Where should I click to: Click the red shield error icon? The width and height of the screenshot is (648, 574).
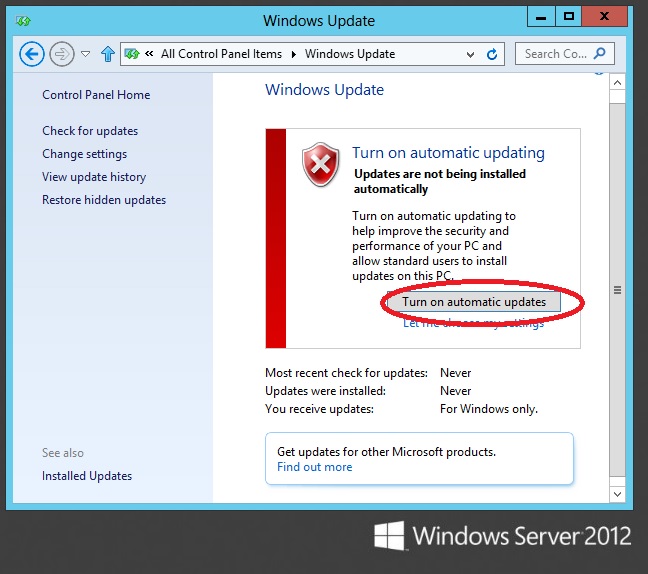[321, 164]
